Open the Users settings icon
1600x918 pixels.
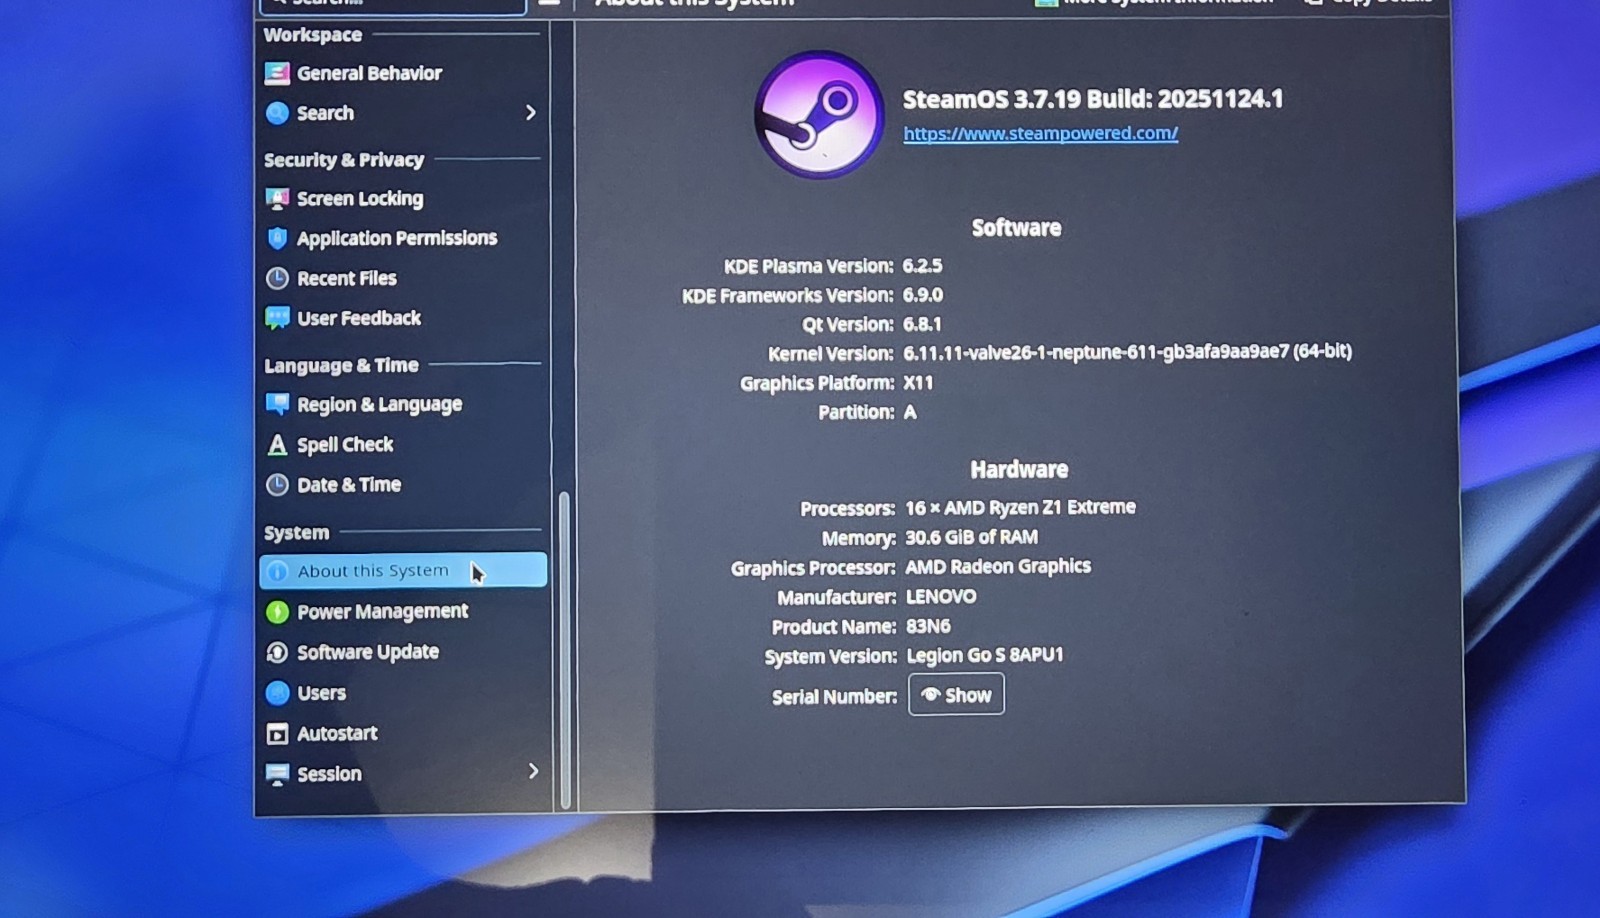277,693
